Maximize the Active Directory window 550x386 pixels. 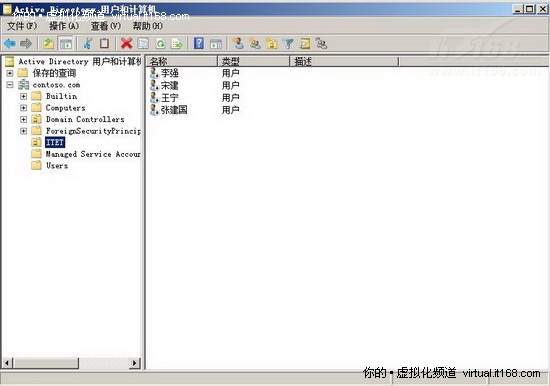click(x=530, y=9)
